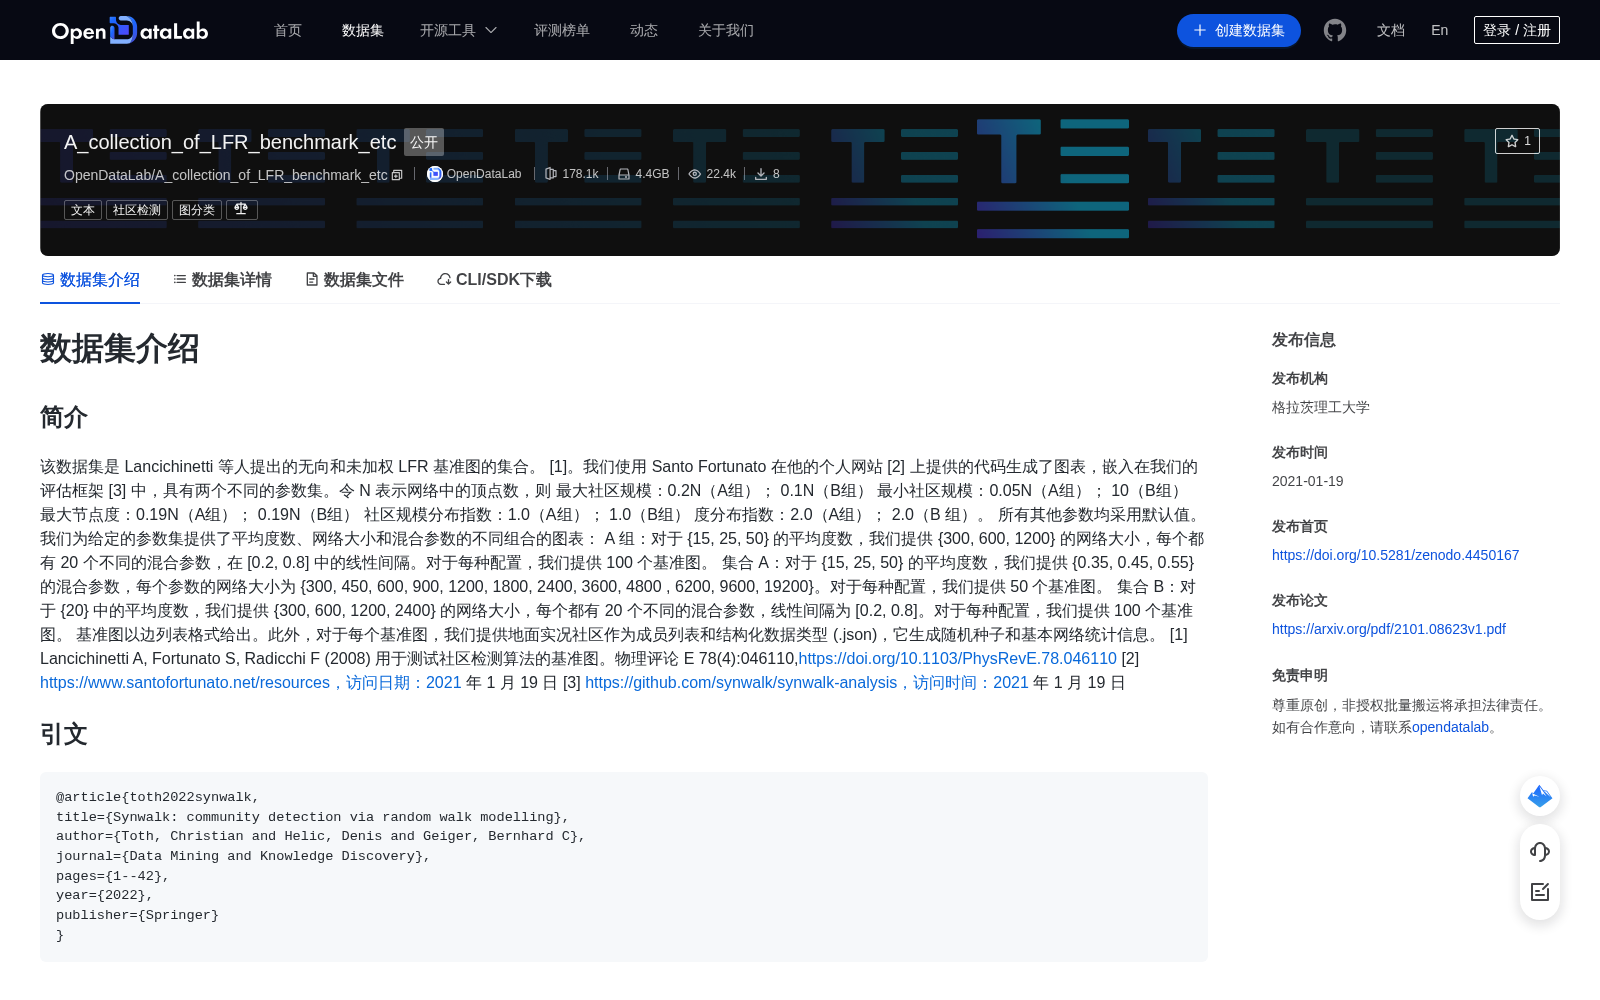Viewport: 1600px width, 1000px height.
Task: Open the PhysRevE DOI reference link
Action: pos(957,658)
